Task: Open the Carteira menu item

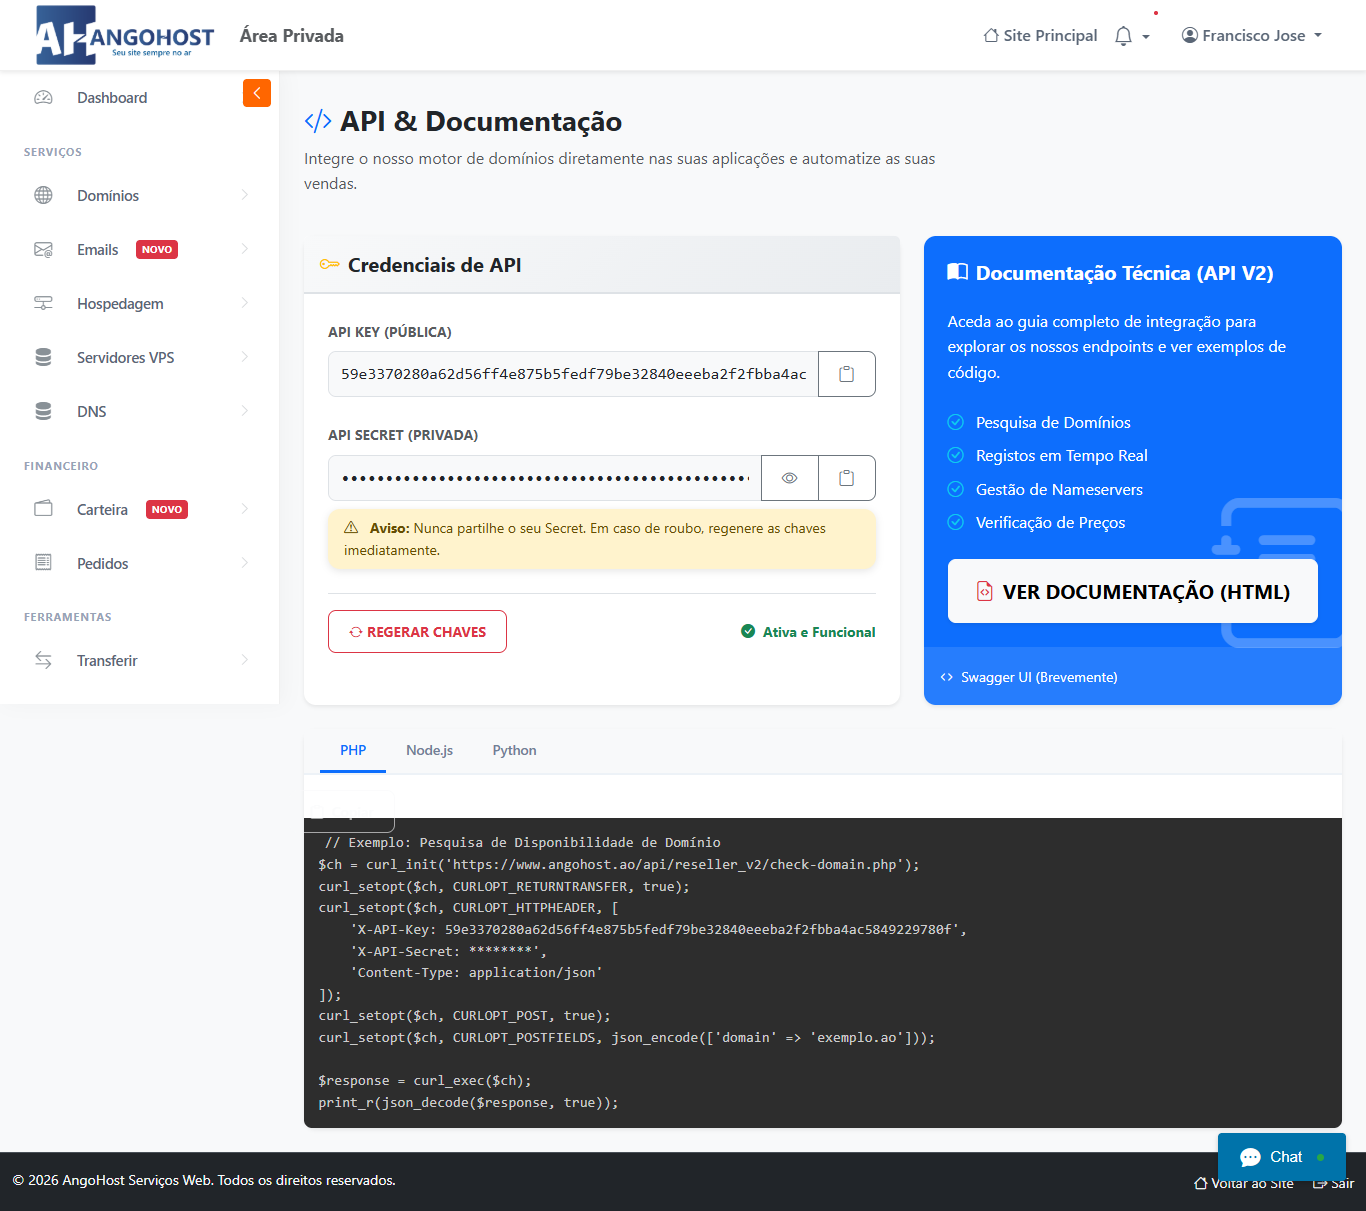Action: (102, 510)
